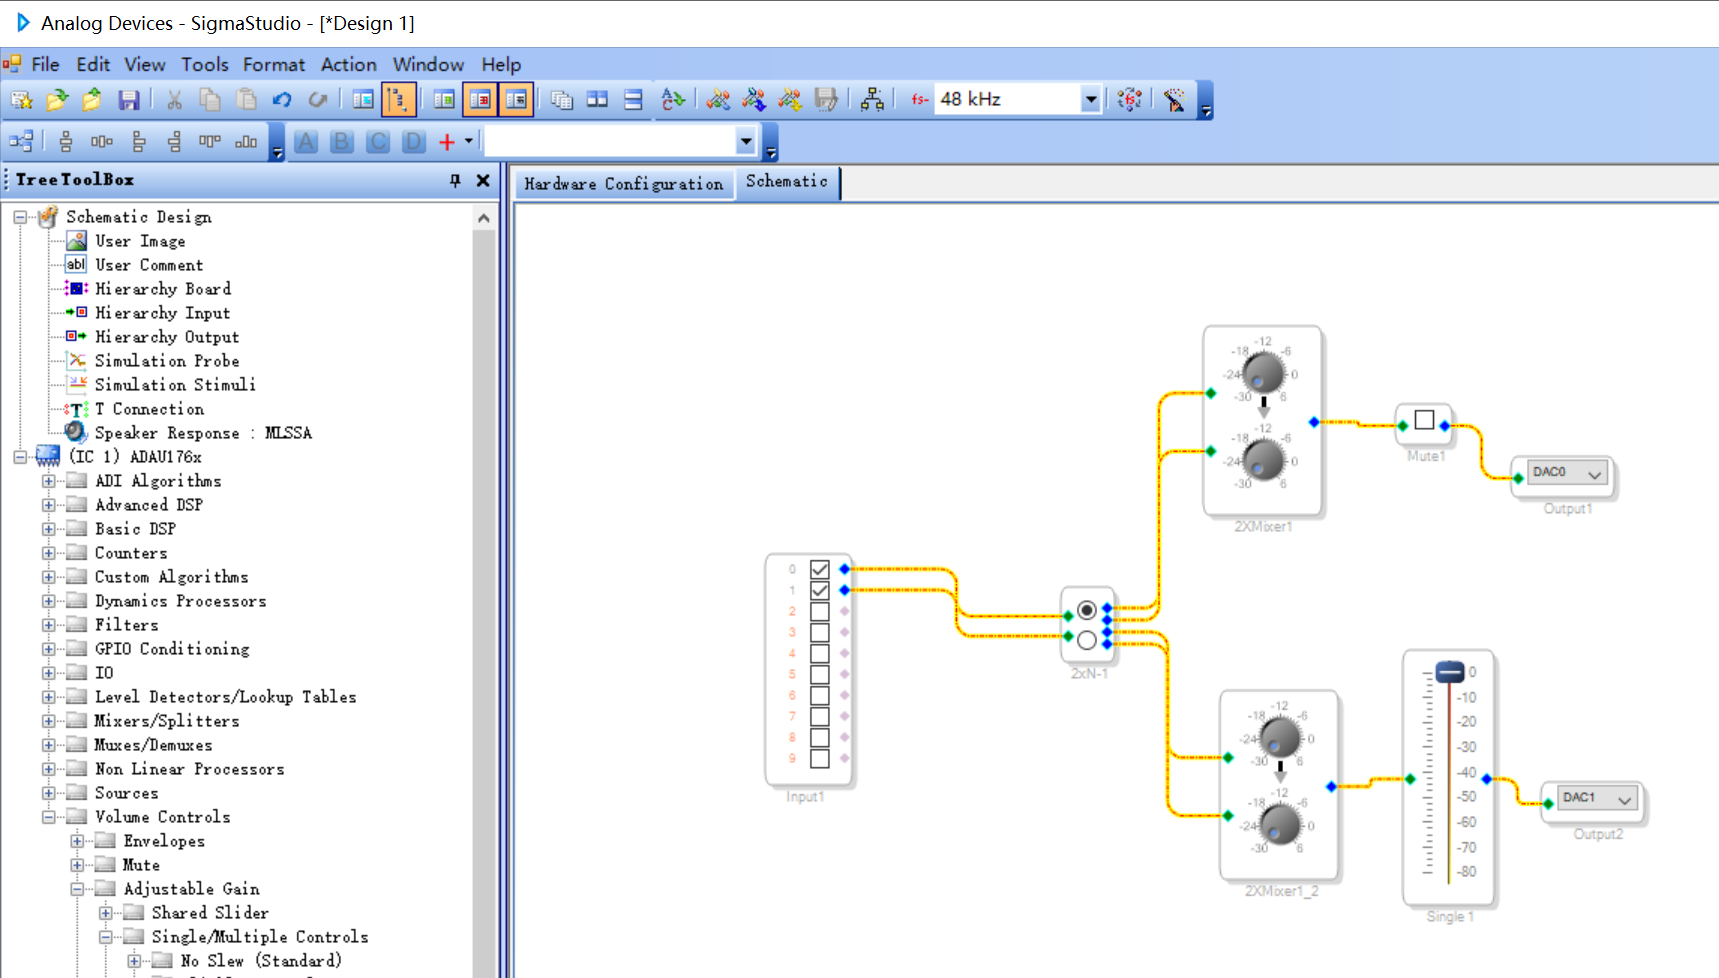Switch to Schematic tab
This screenshot has height=978, width=1719.
point(787,182)
